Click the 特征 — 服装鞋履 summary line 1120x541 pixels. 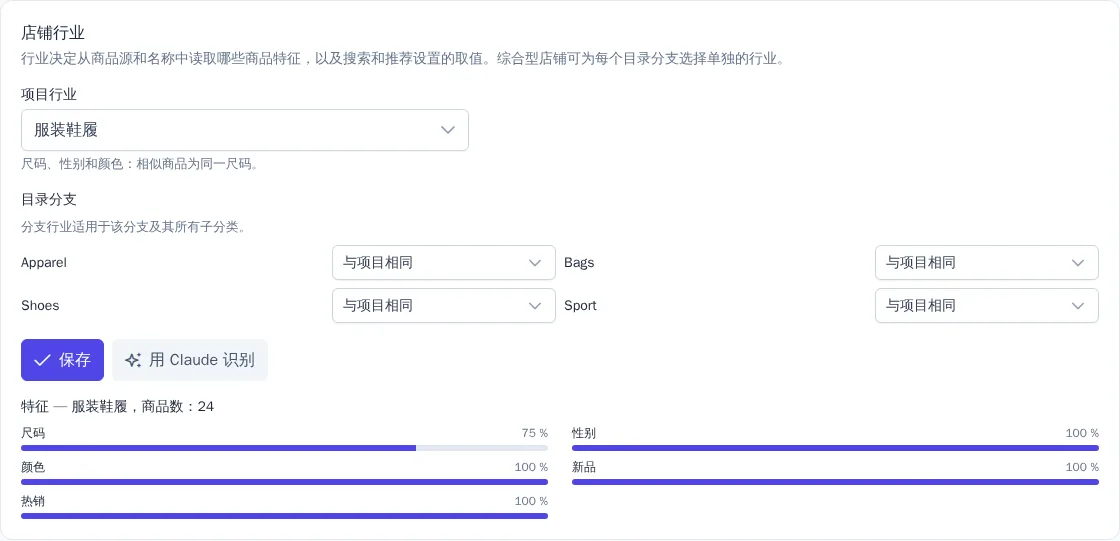(x=118, y=407)
